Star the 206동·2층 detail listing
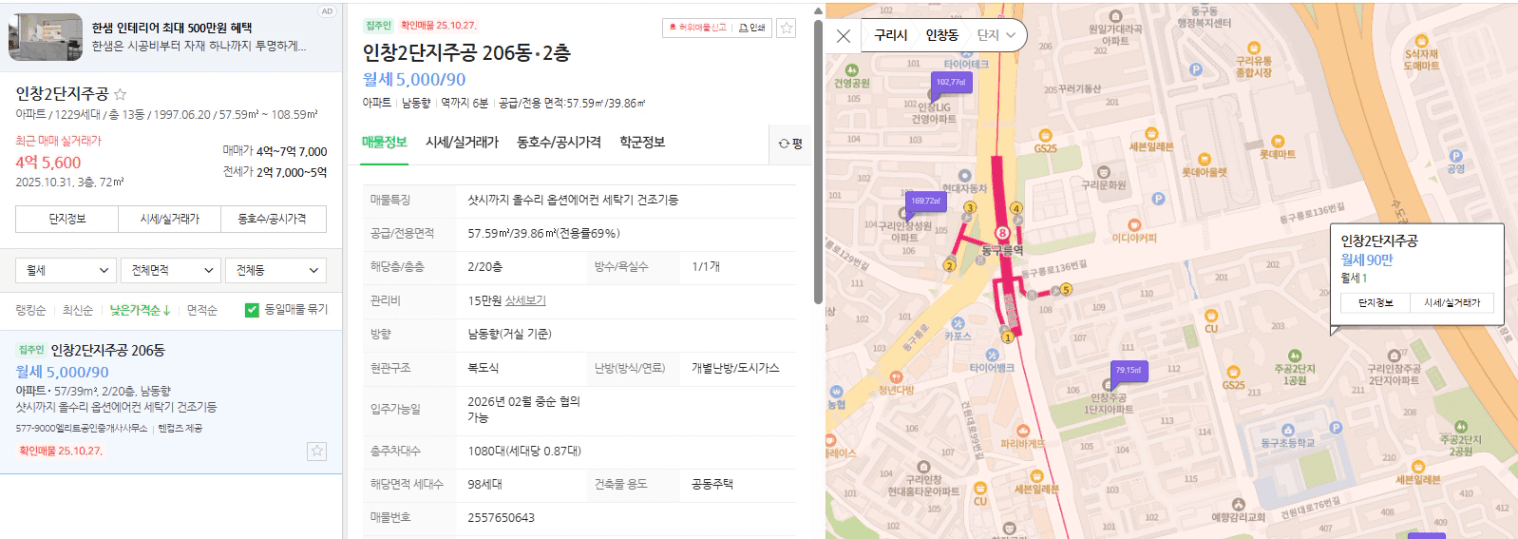The height and width of the screenshot is (539, 1518). pyautogui.click(x=786, y=28)
